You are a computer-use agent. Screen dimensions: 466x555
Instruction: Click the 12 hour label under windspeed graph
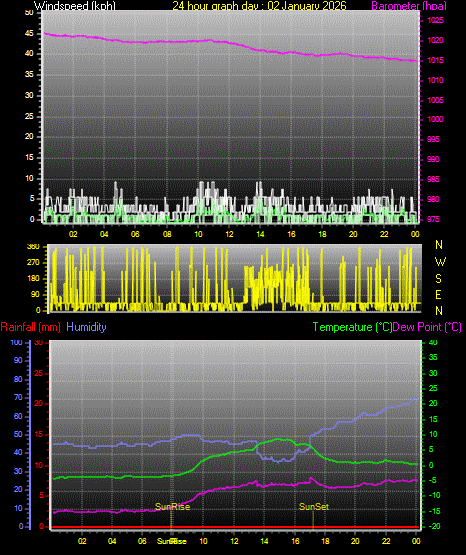click(x=229, y=234)
